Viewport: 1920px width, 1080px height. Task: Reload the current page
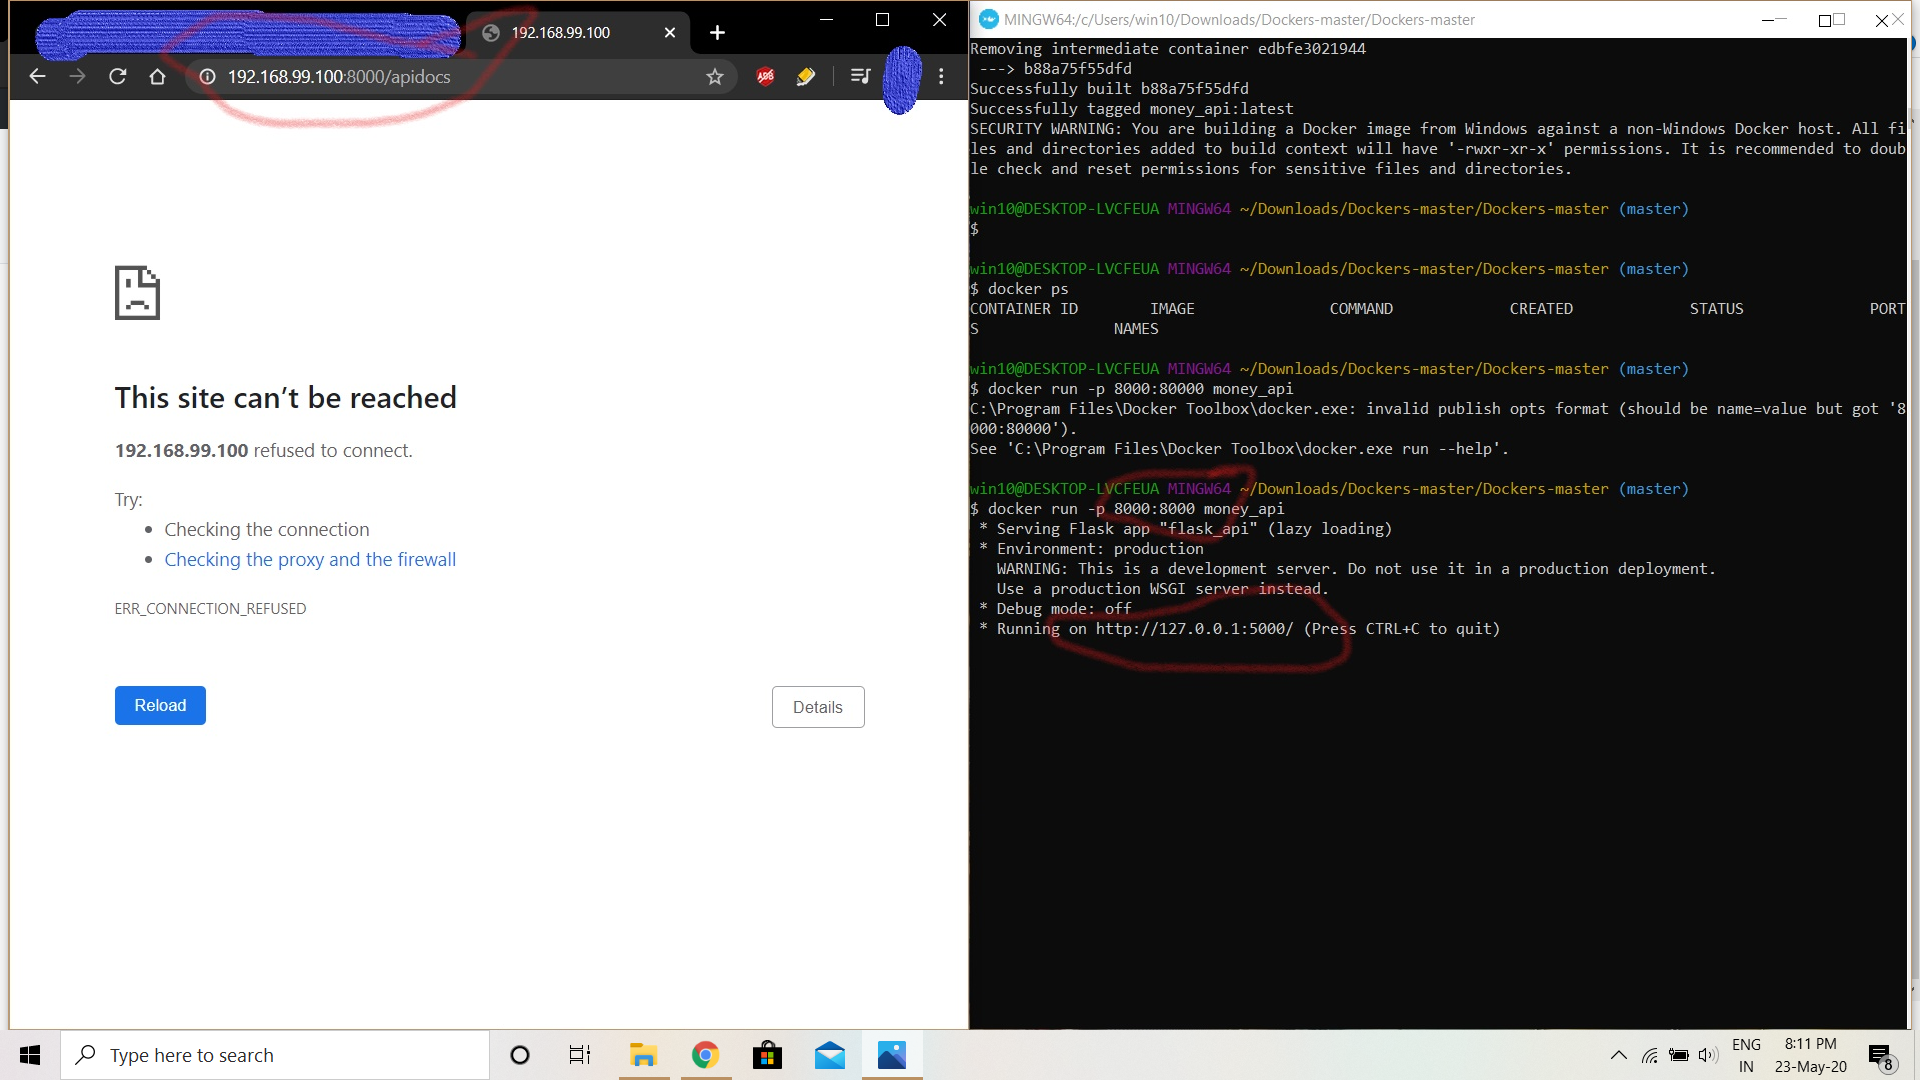(117, 76)
